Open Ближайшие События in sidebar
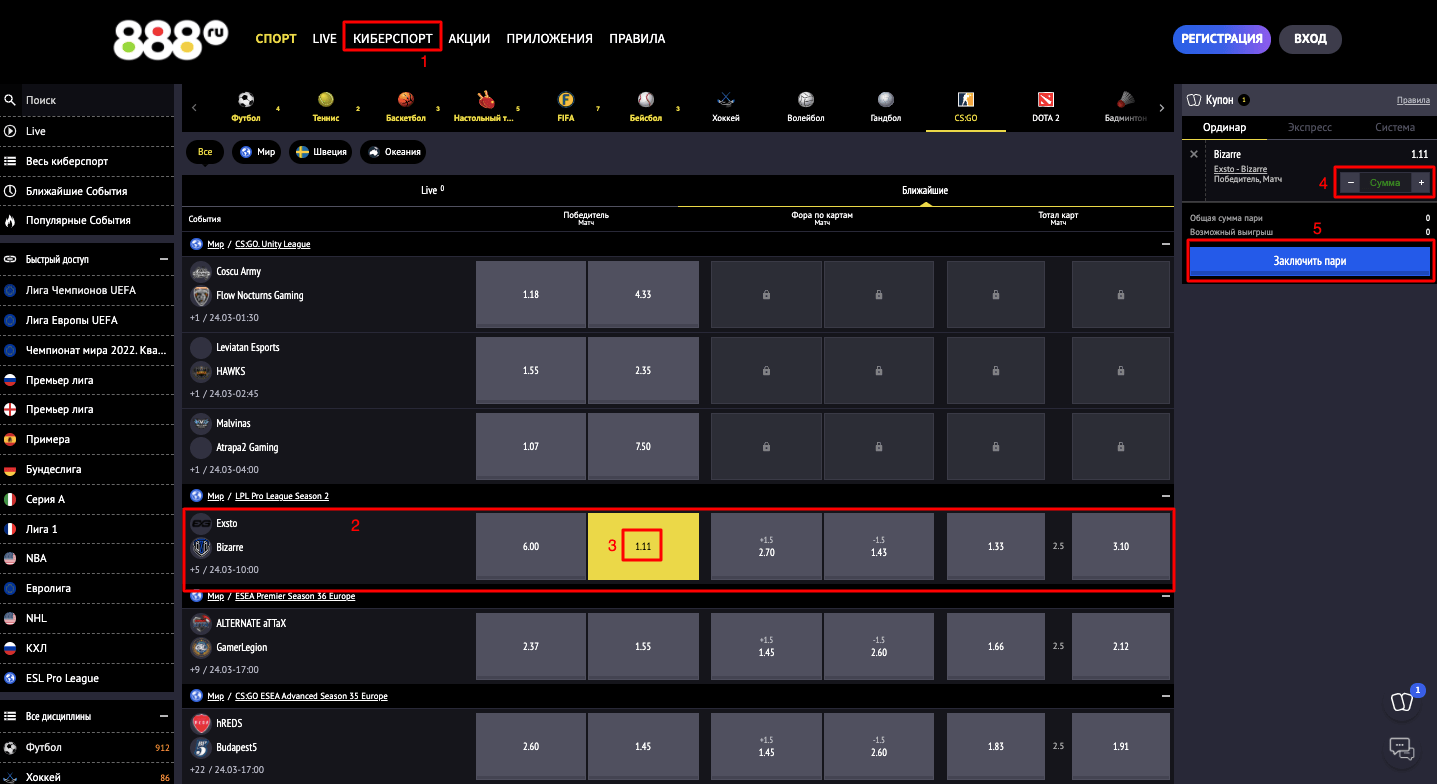This screenshot has height=784, width=1437. [87, 191]
